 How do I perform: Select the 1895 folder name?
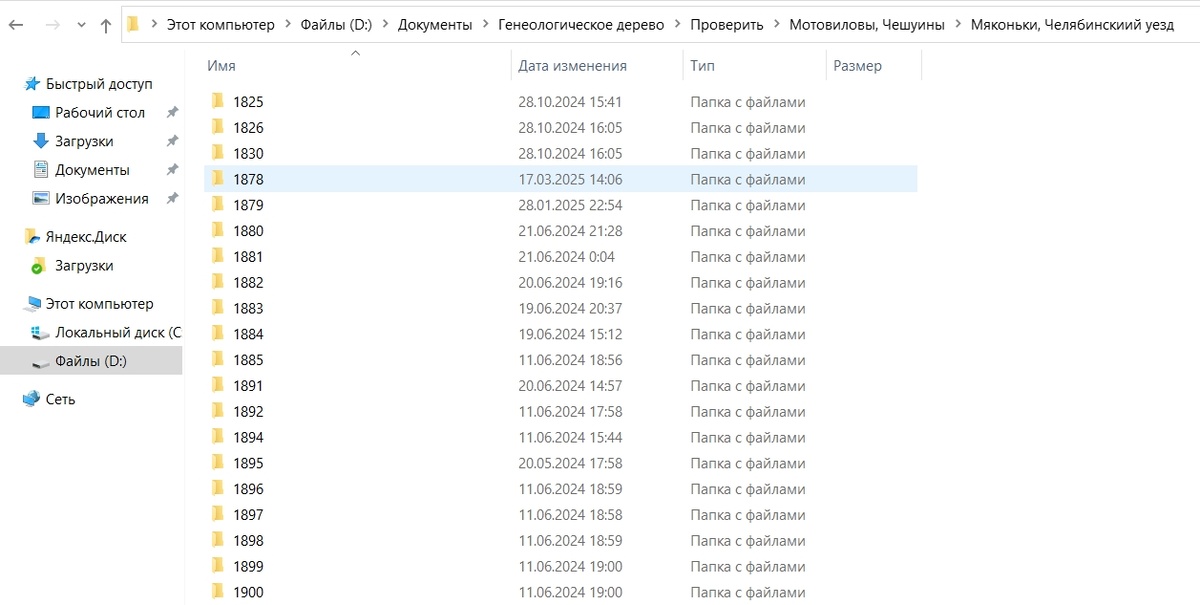click(248, 464)
